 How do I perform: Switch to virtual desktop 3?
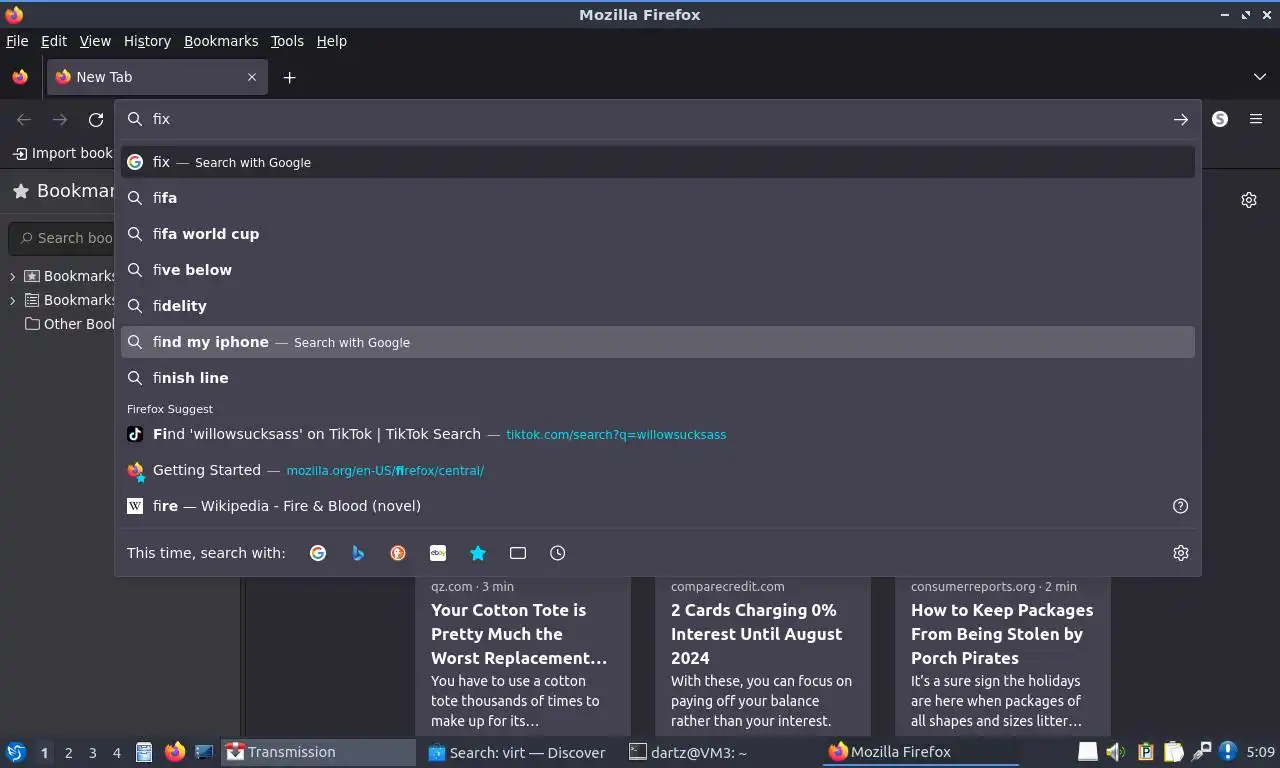(x=92, y=752)
